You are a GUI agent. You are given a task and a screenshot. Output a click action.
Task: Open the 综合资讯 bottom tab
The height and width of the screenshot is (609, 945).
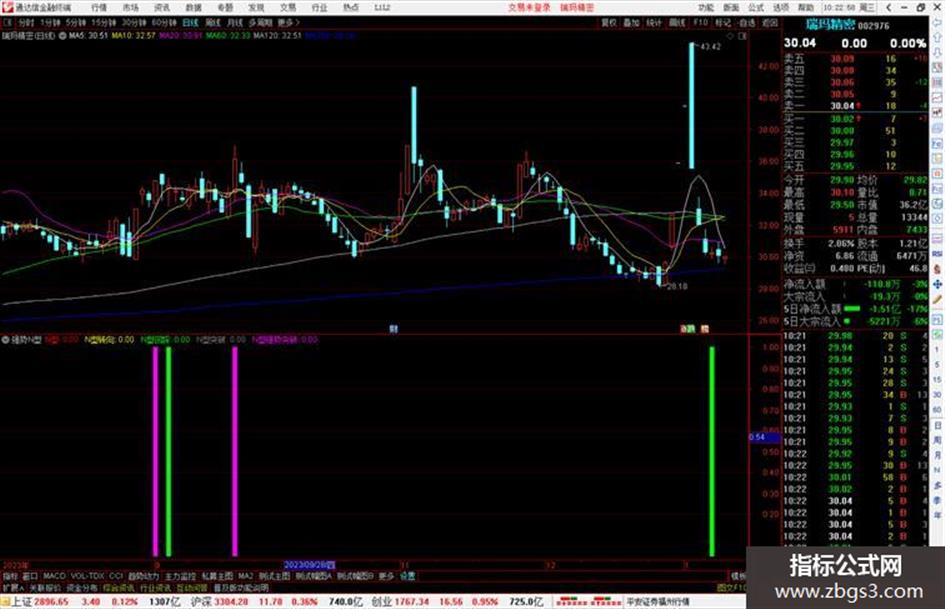[118, 587]
